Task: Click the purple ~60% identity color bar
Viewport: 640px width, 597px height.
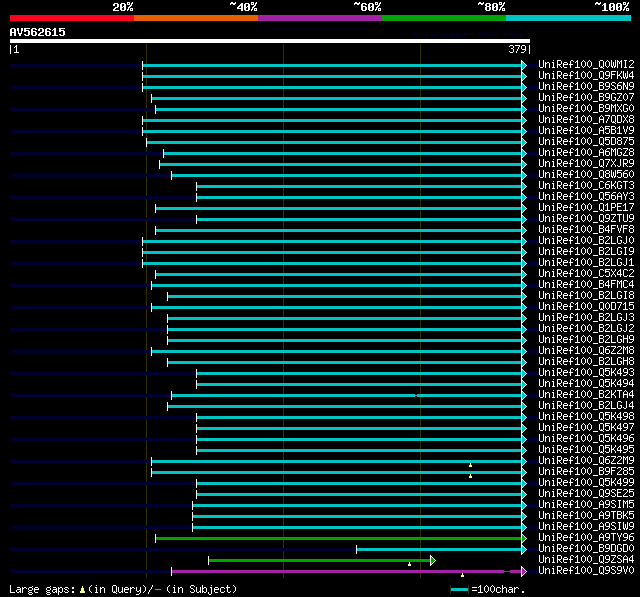Action: click(x=320, y=18)
